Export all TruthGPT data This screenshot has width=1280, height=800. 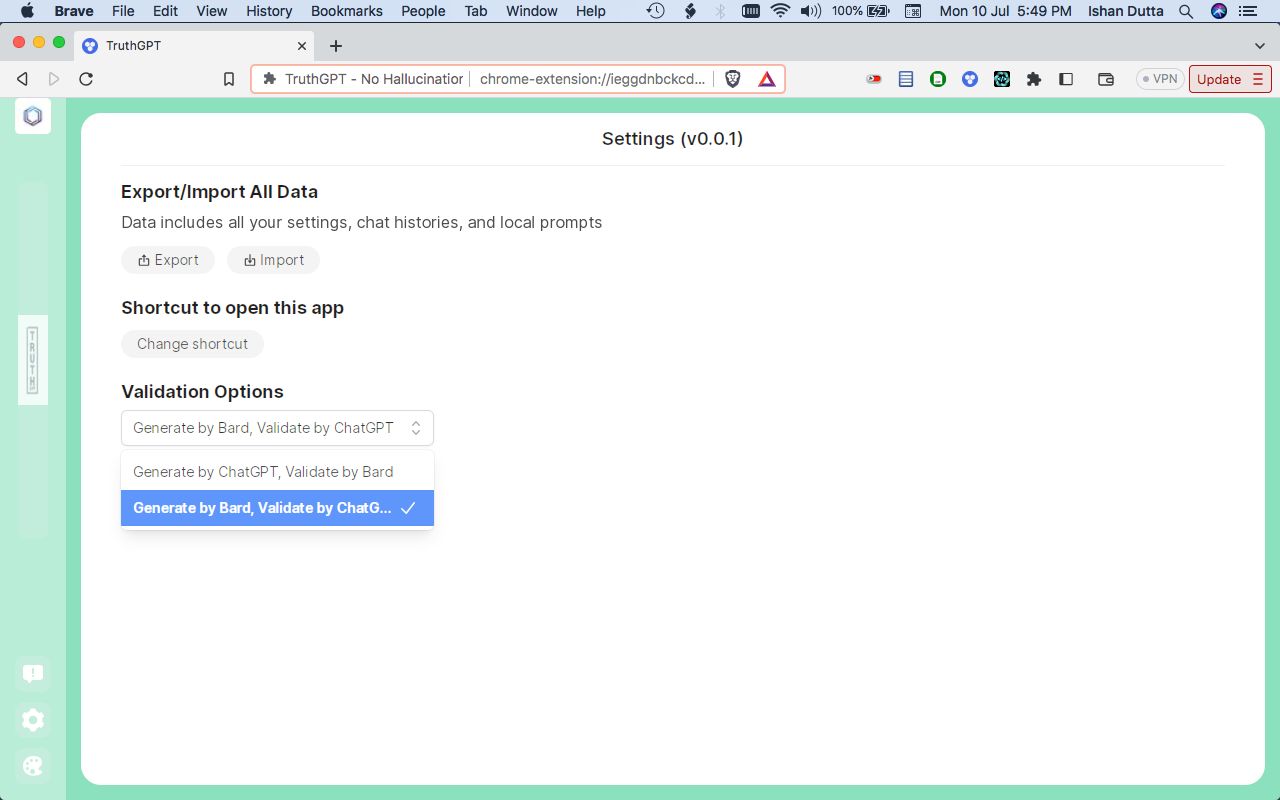coord(167,259)
